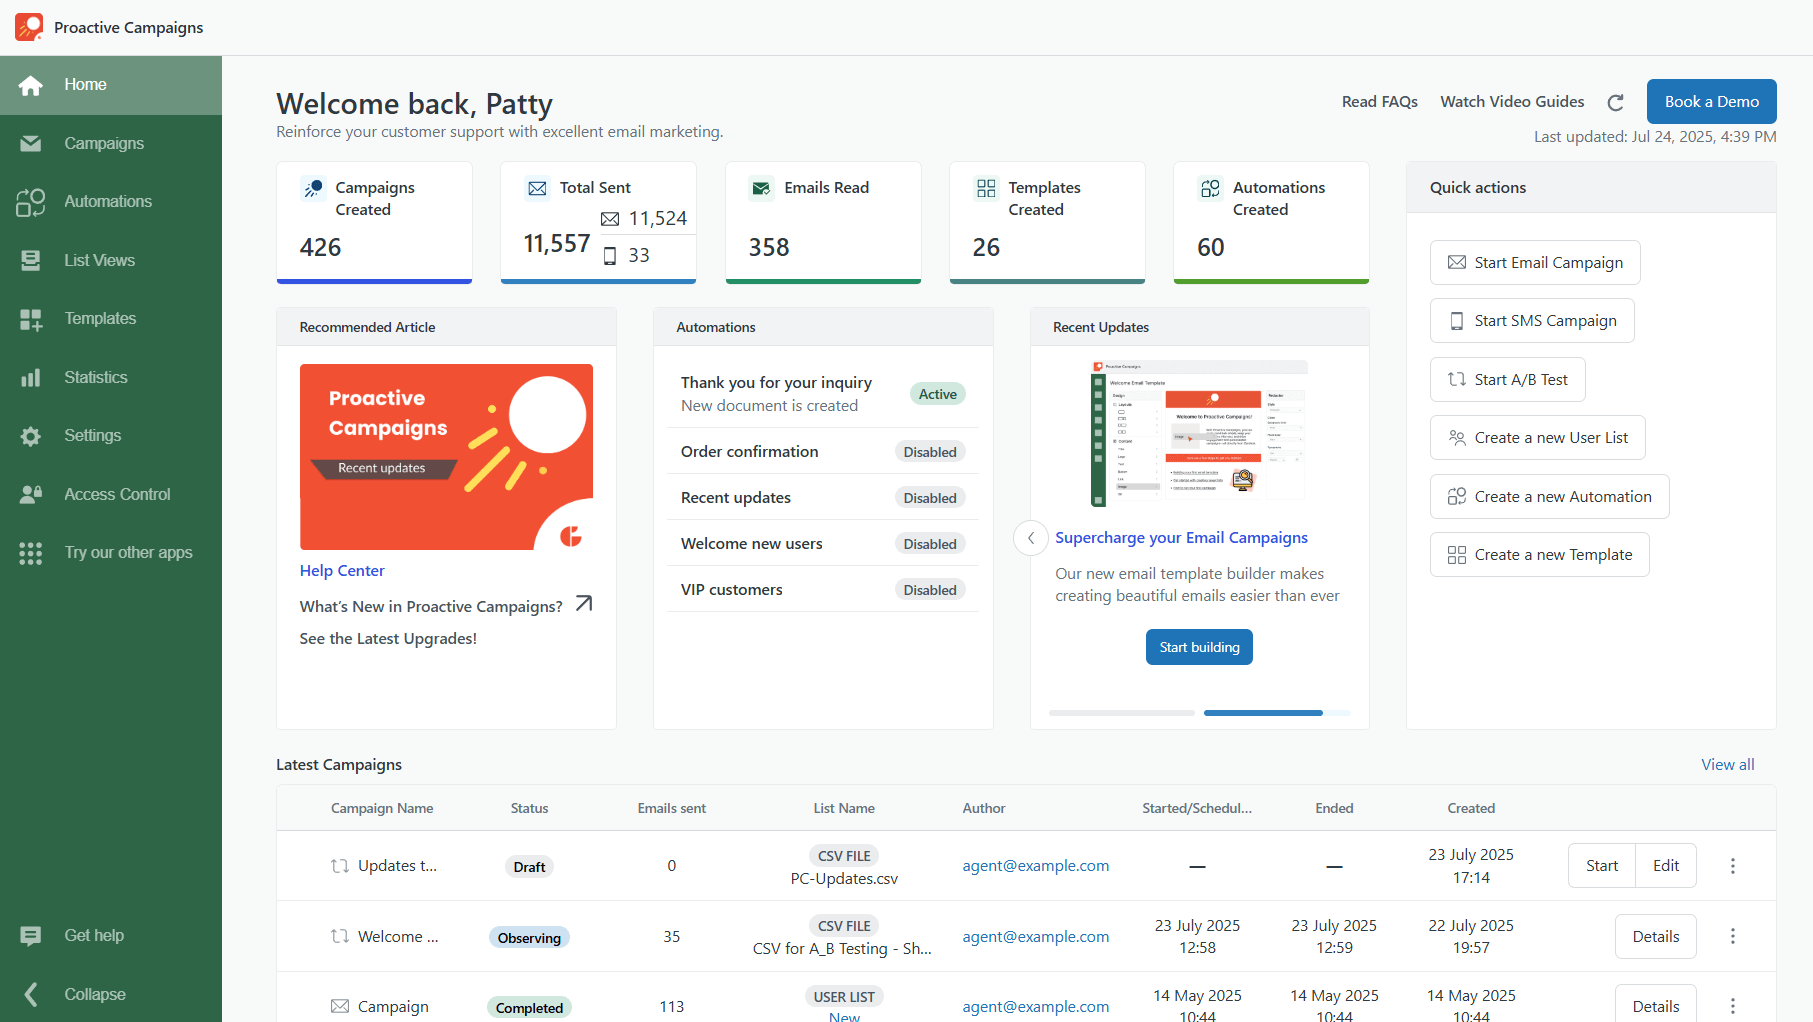Open Supercharge your Email Campaigns link
Screen dimensions: 1813x1022
click(x=1181, y=537)
